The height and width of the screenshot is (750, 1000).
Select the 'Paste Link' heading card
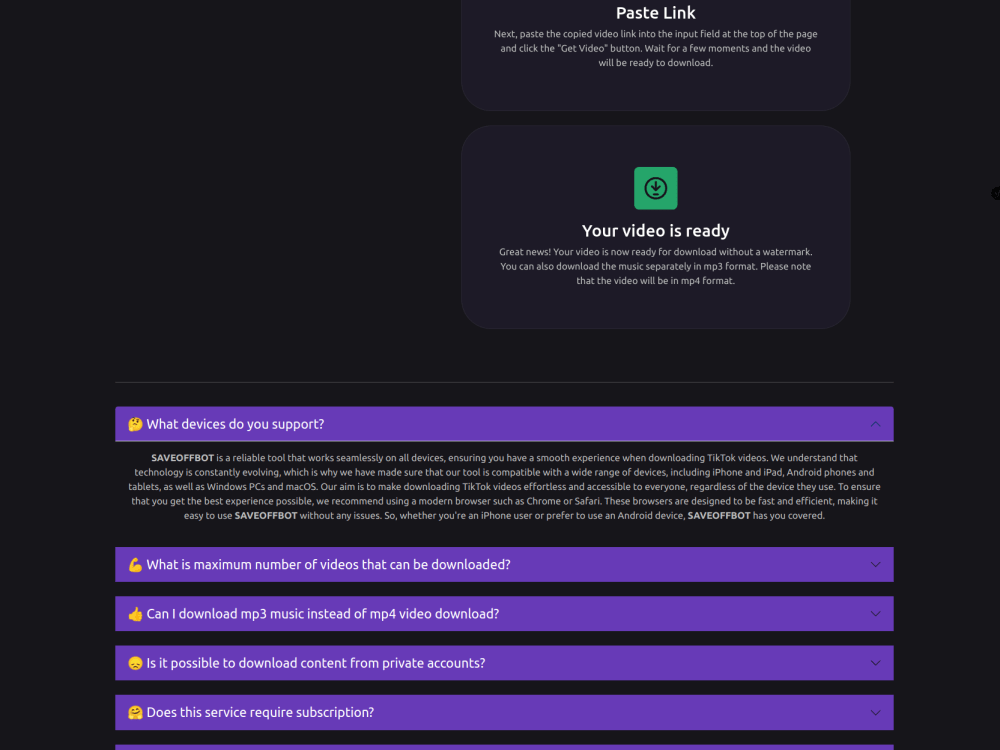(655, 13)
